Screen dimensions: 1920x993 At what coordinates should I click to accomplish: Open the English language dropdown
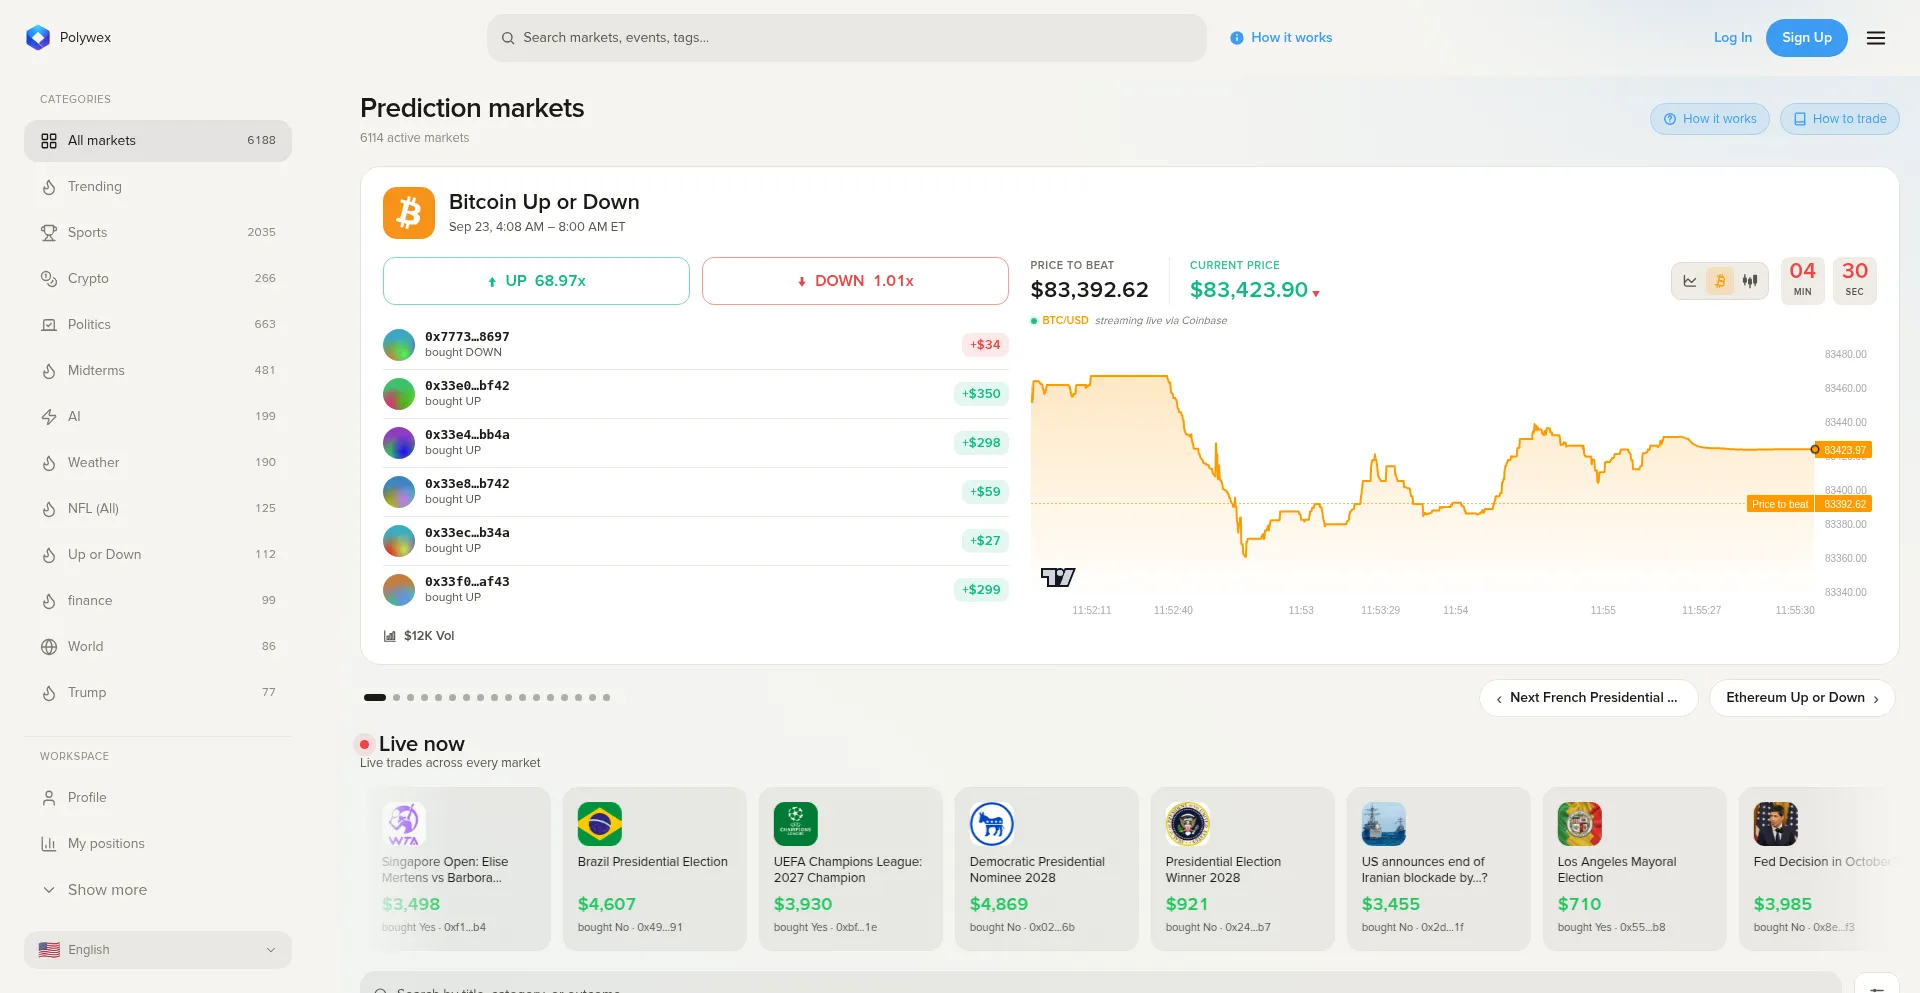(x=158, y=950)
